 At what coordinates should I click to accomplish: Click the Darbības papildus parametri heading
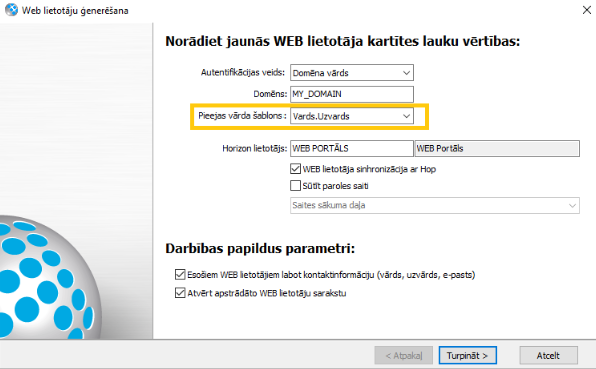click(260, 249)
